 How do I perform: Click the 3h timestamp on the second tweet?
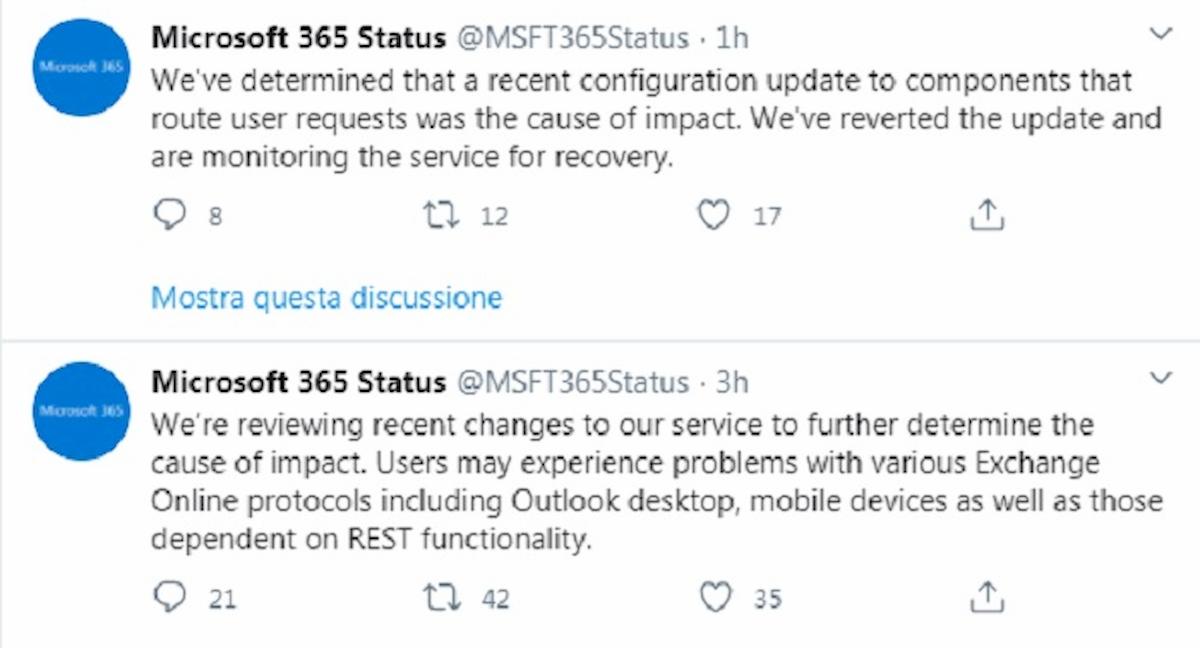point(732,382)
